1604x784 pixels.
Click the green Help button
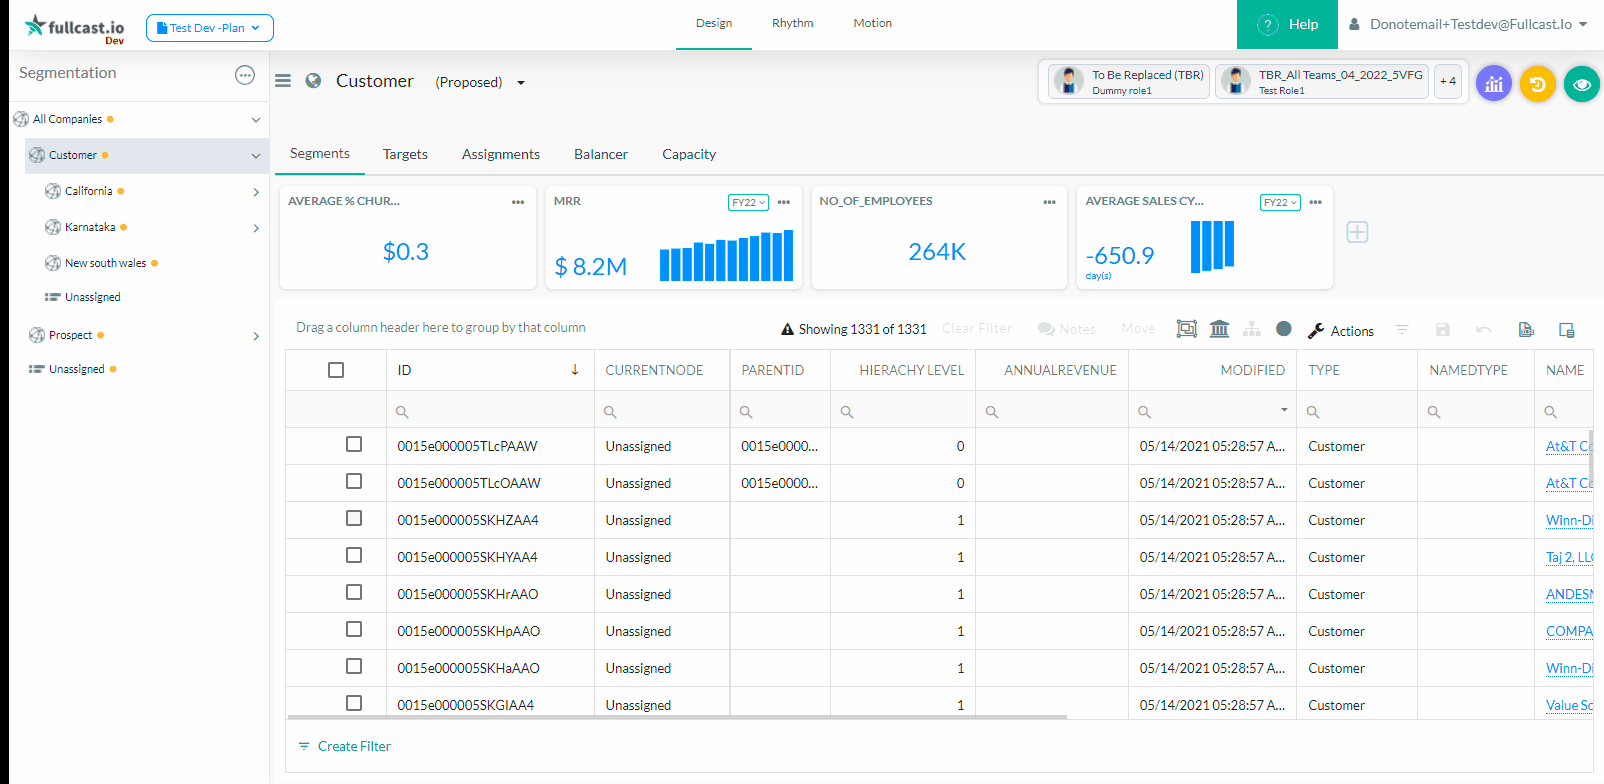point(1287,24)
